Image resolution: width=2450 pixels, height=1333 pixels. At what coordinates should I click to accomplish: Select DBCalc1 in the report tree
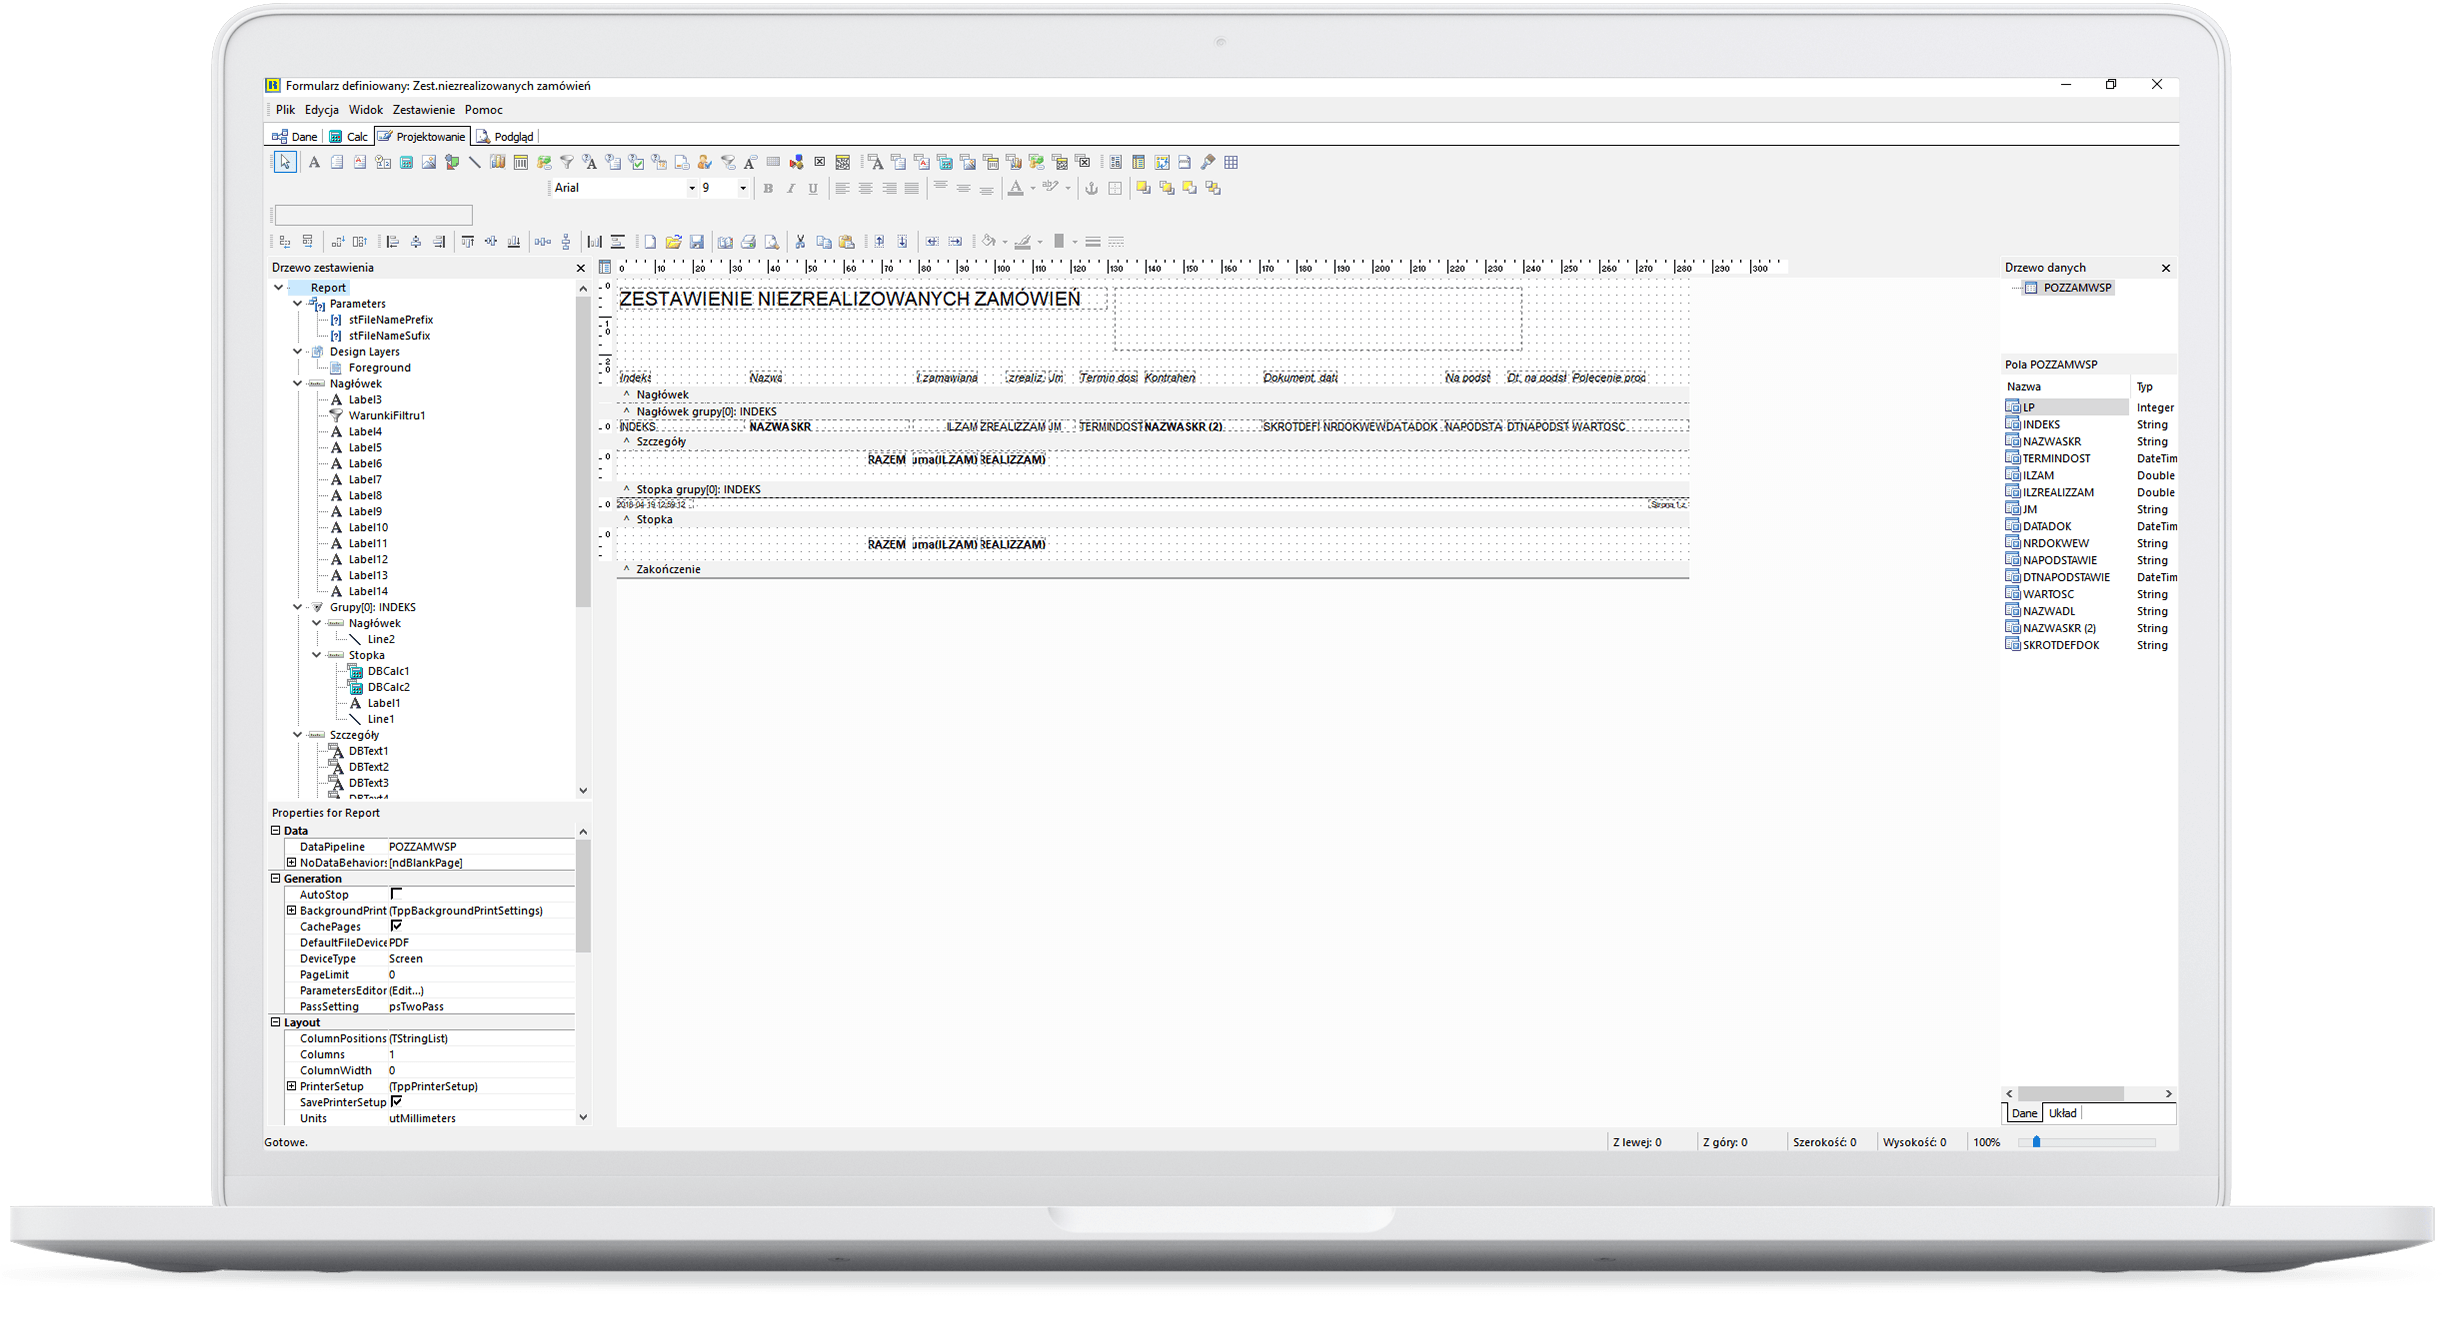(x=388, y=671)
